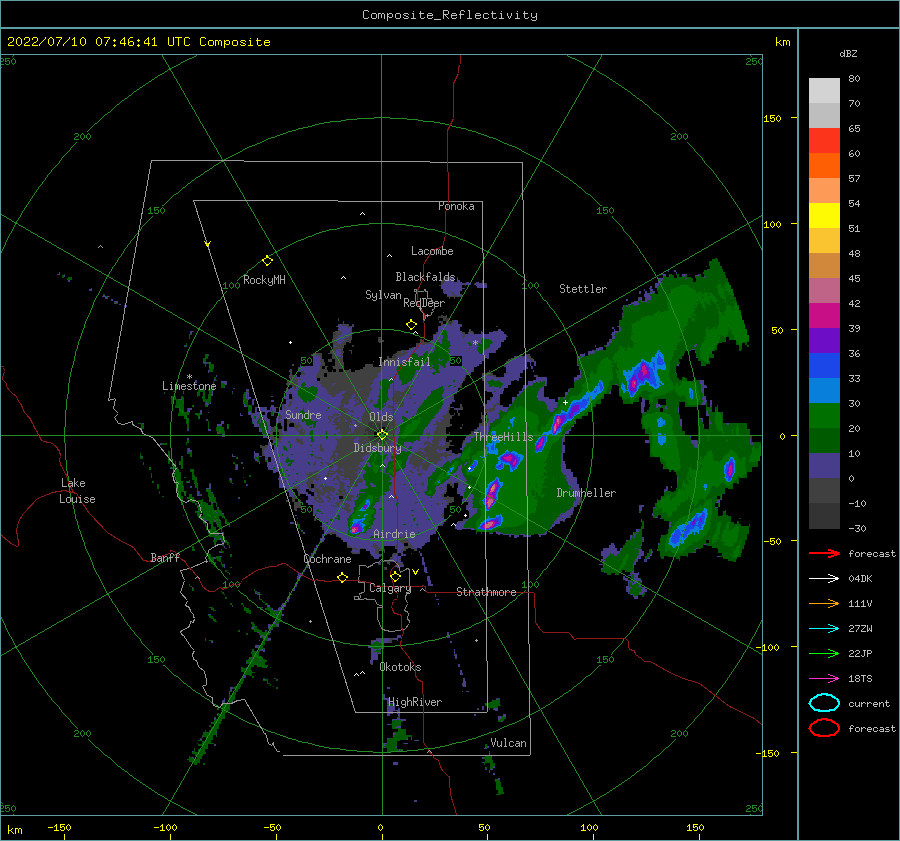The width and height of the screenshot is (900, 841).
Task: Click the Stettler city label
Action: click(x=583, y=289)
